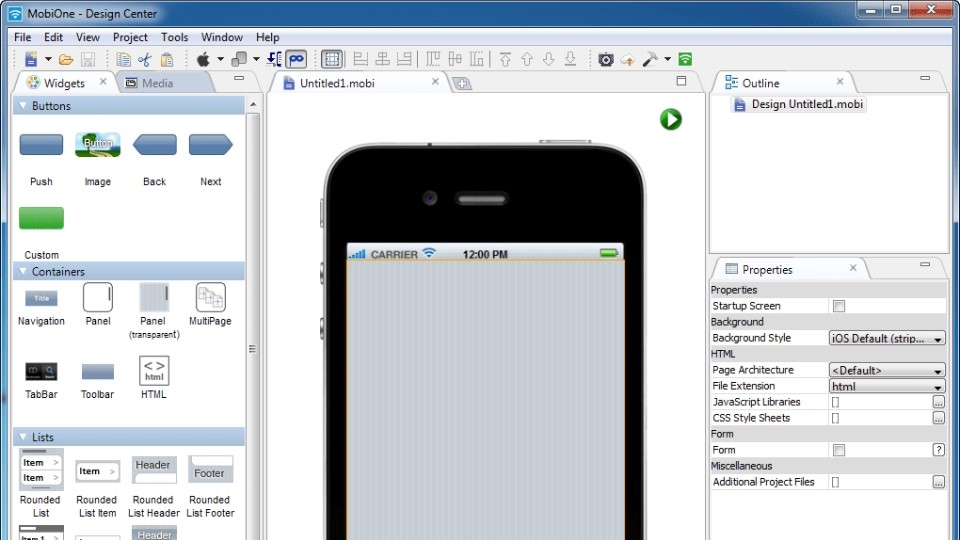Viewport: 960px width, 540px height.
Task: Click the cloud upload toolbar icon
Action: click(x=628, y=60)
